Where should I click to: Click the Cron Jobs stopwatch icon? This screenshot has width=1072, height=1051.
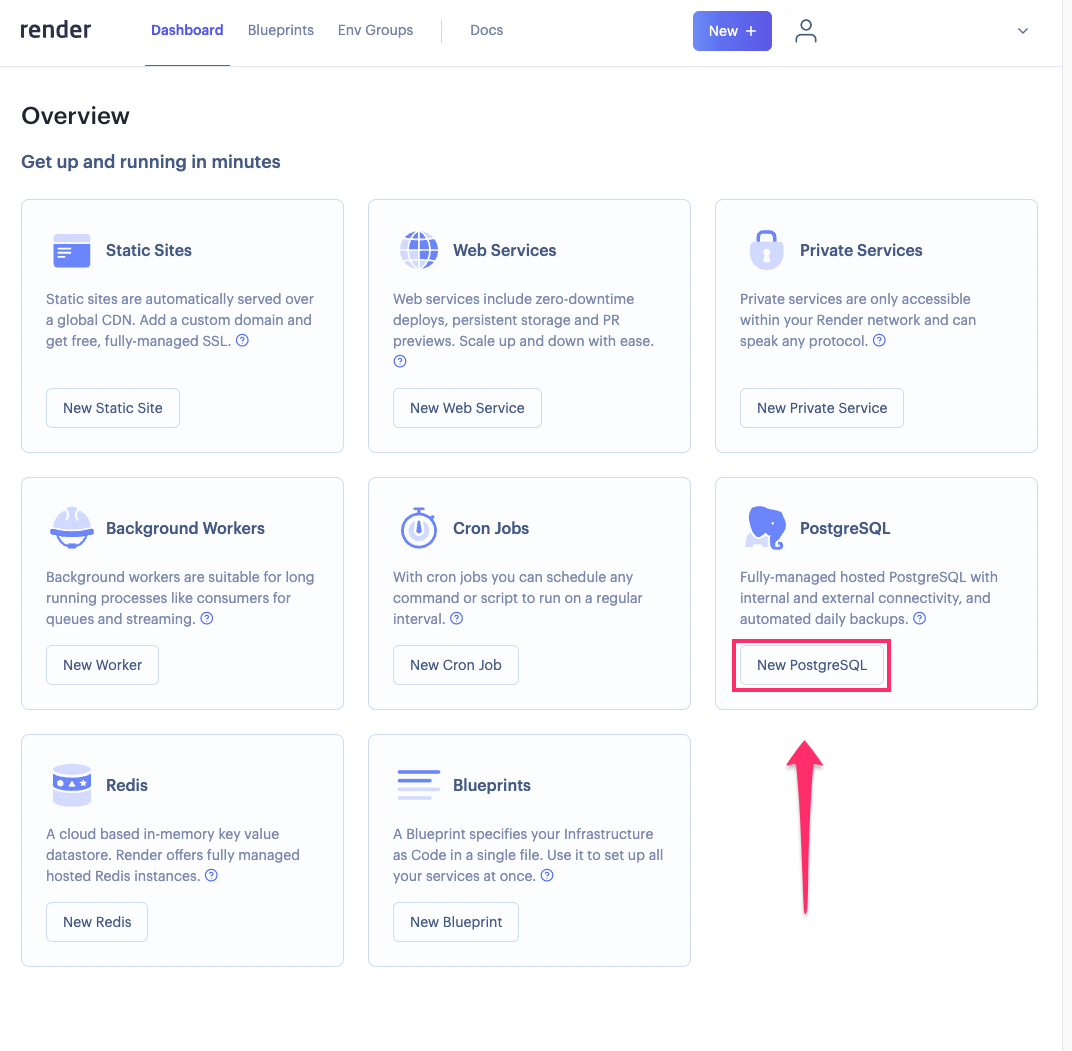(x=419, y=527)
